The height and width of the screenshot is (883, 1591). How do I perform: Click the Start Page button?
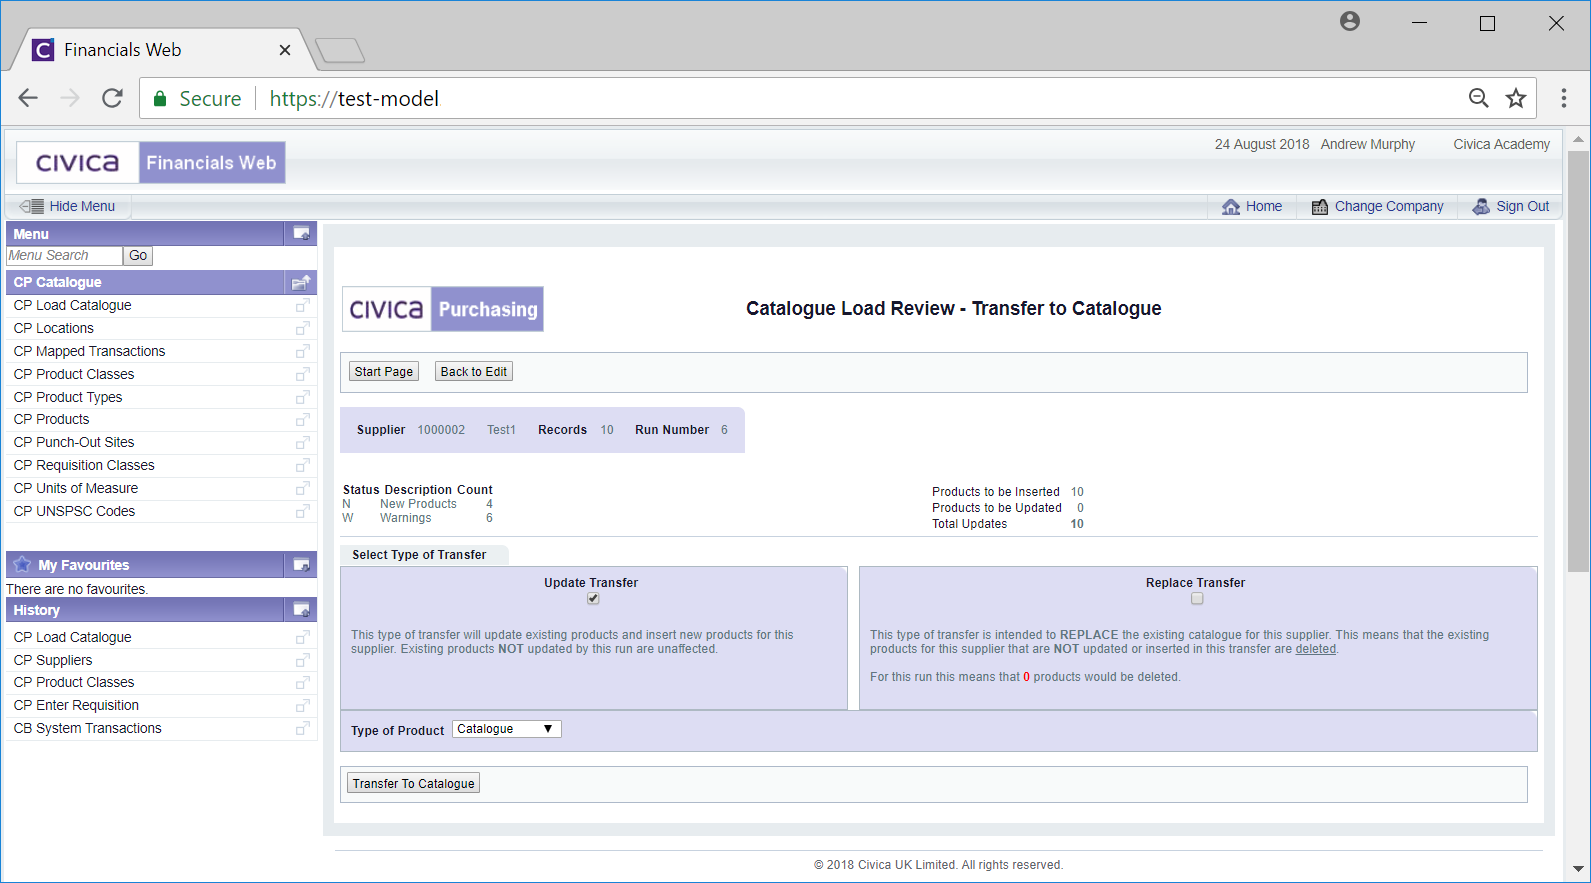(384, 371)
